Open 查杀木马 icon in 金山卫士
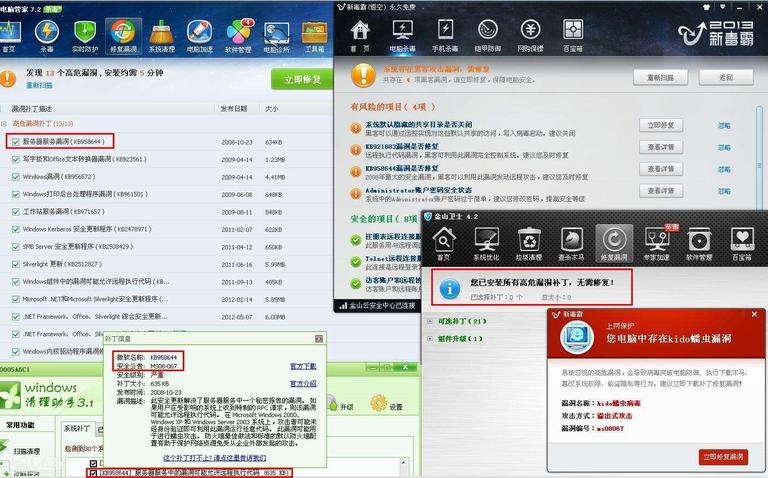Viewport: 768px width, 478px height. (571, 245)
